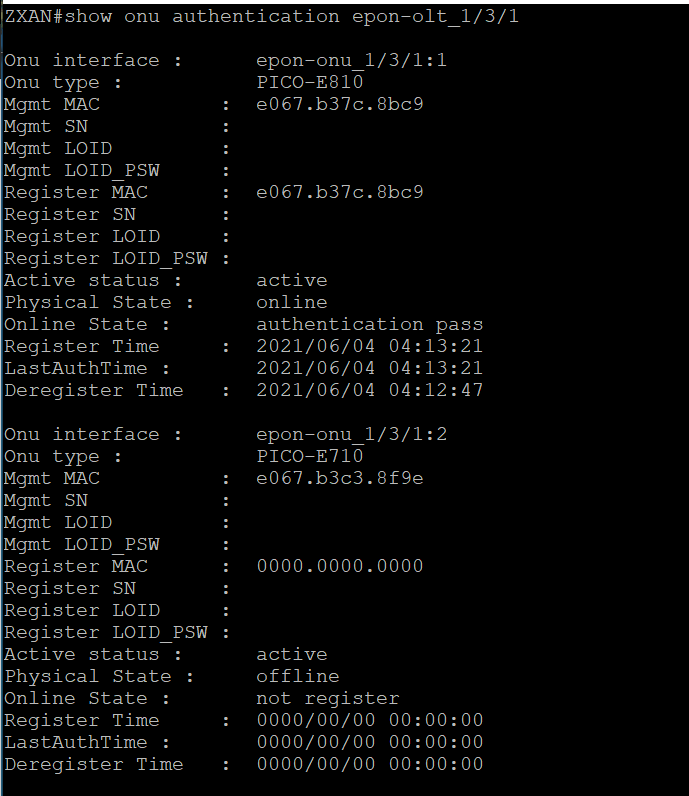Click the PICO-E810 ONU type value
This screenshot has height=796, width=689.
310,82
